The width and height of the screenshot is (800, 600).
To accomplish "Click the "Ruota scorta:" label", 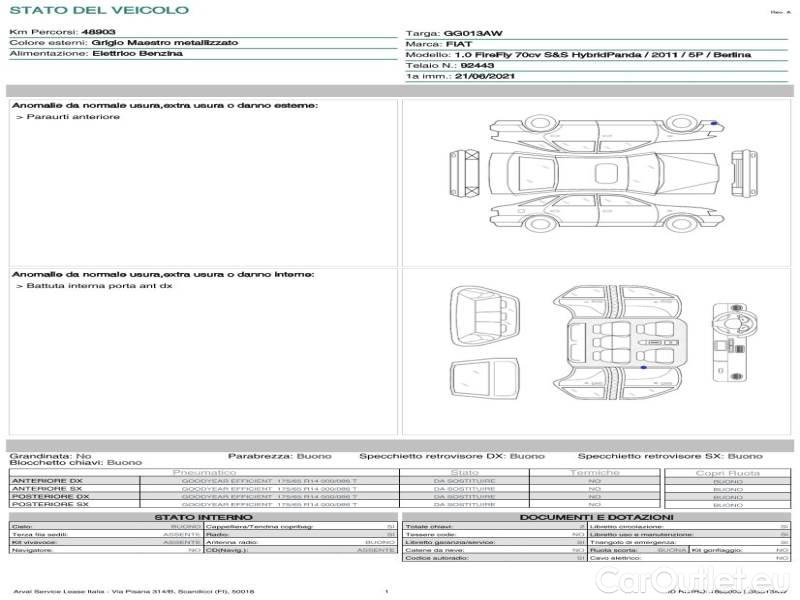I will click(x=614, y=551).
